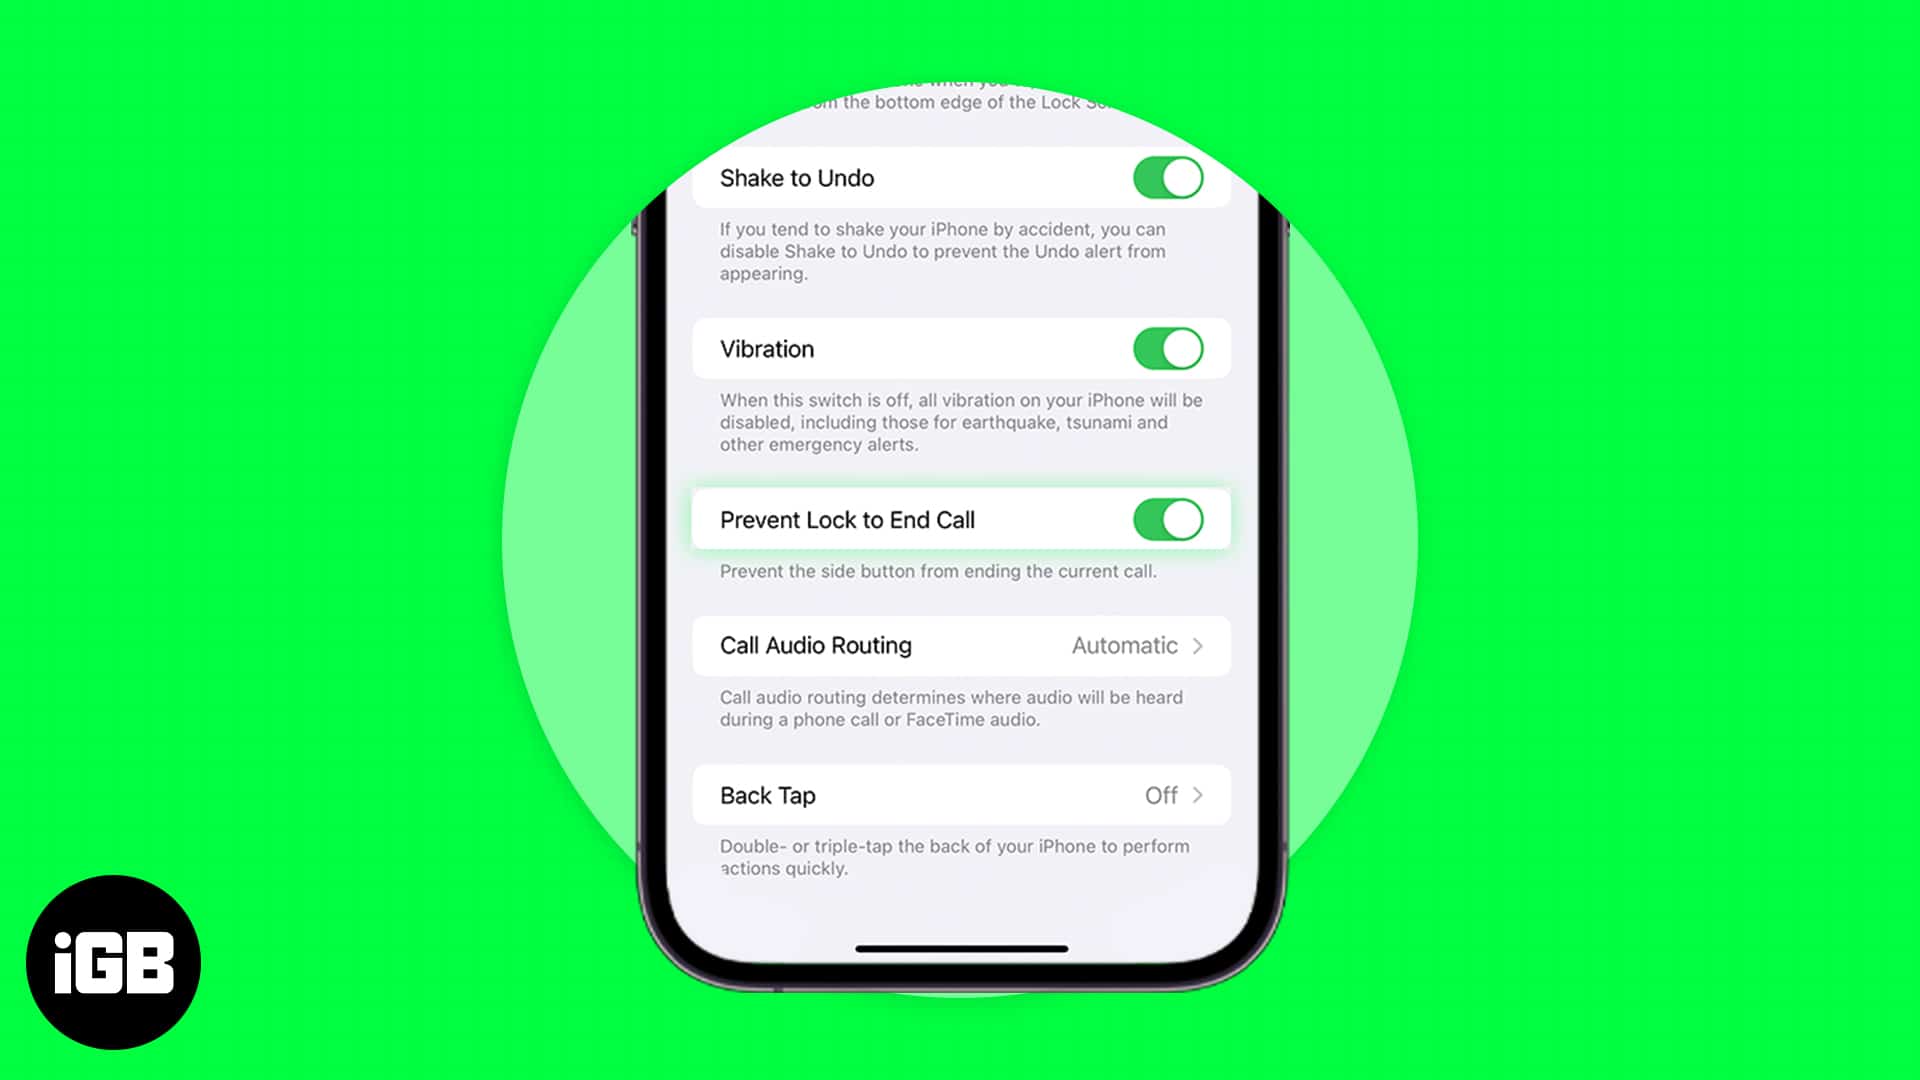View Shake to Undo description text
The width and height of the screenshot is (1920, 1080).
(943, 252)
